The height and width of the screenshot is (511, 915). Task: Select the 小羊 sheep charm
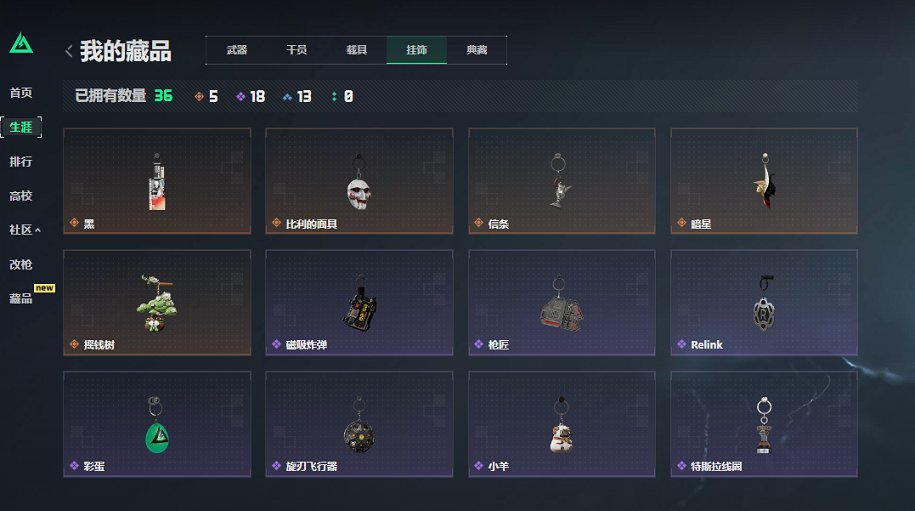(x=561, y=424)
